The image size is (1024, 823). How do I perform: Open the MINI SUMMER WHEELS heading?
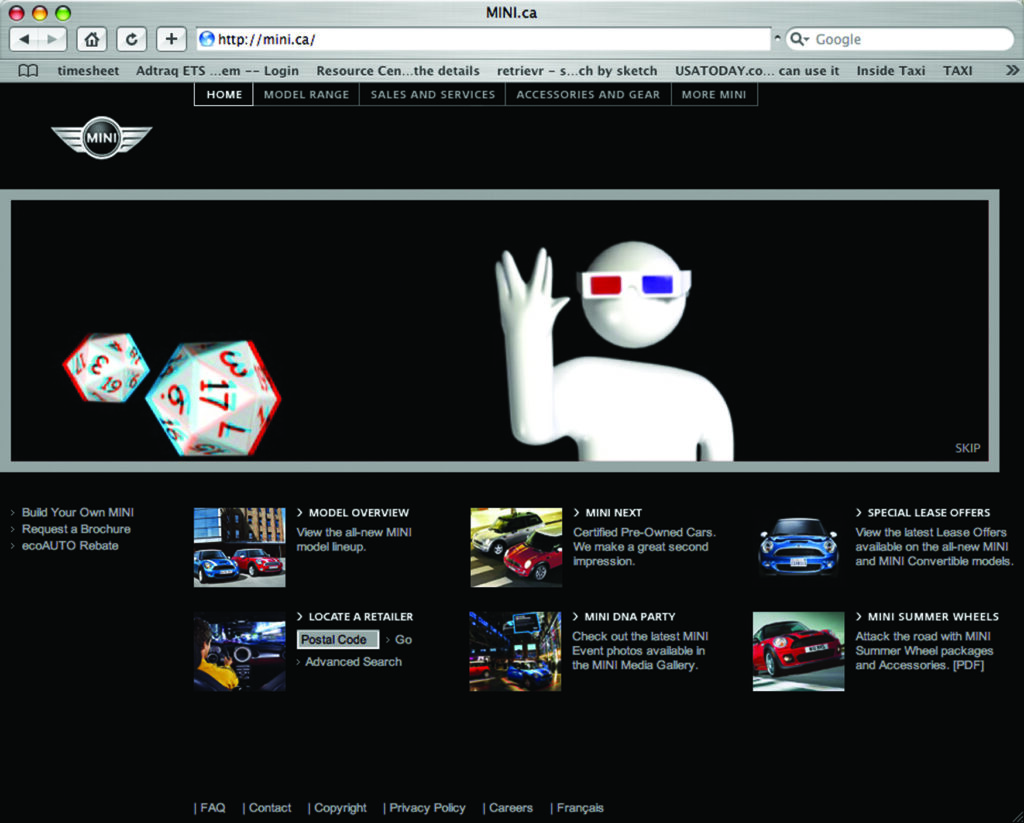pyautogui.click(x=933, y=617)
